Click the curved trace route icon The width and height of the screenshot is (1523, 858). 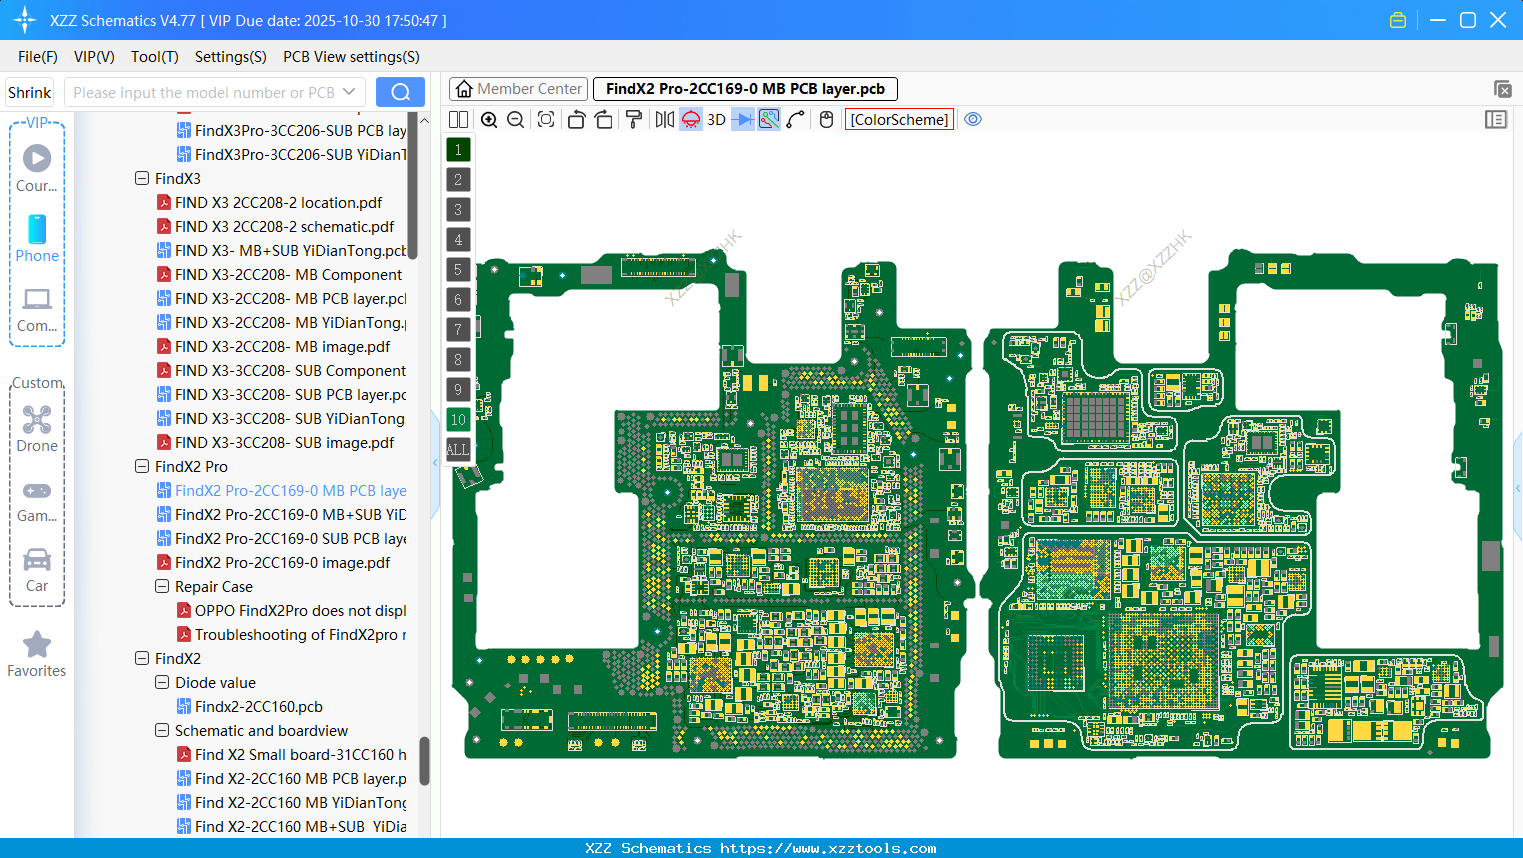pyautogui.click(x=796, y=120)
